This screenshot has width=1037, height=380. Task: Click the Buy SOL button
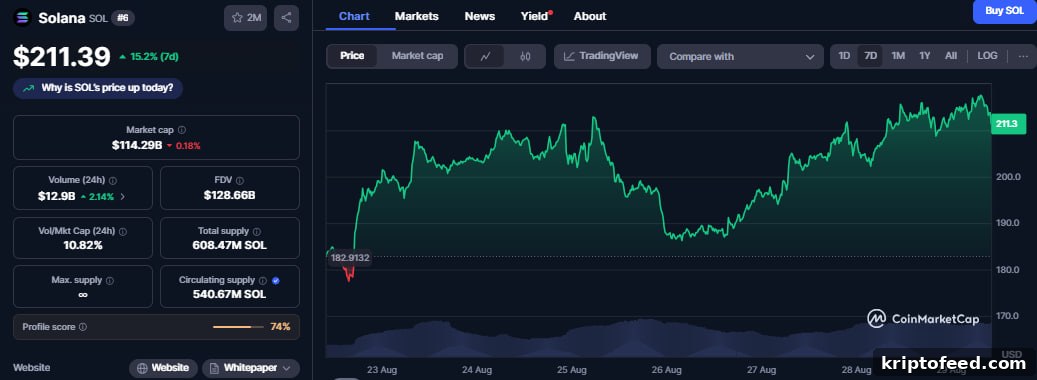pos(1004,11)
